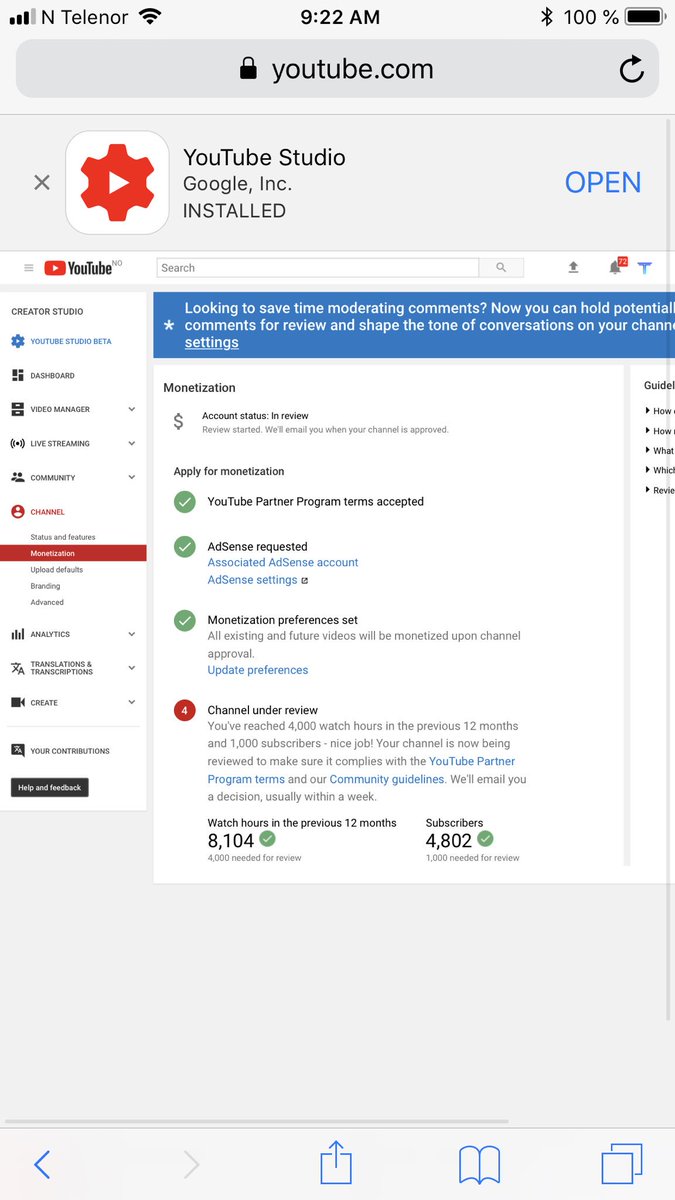
Task: Expand the Live Streaming chevron
Action: tap(132, 444)
